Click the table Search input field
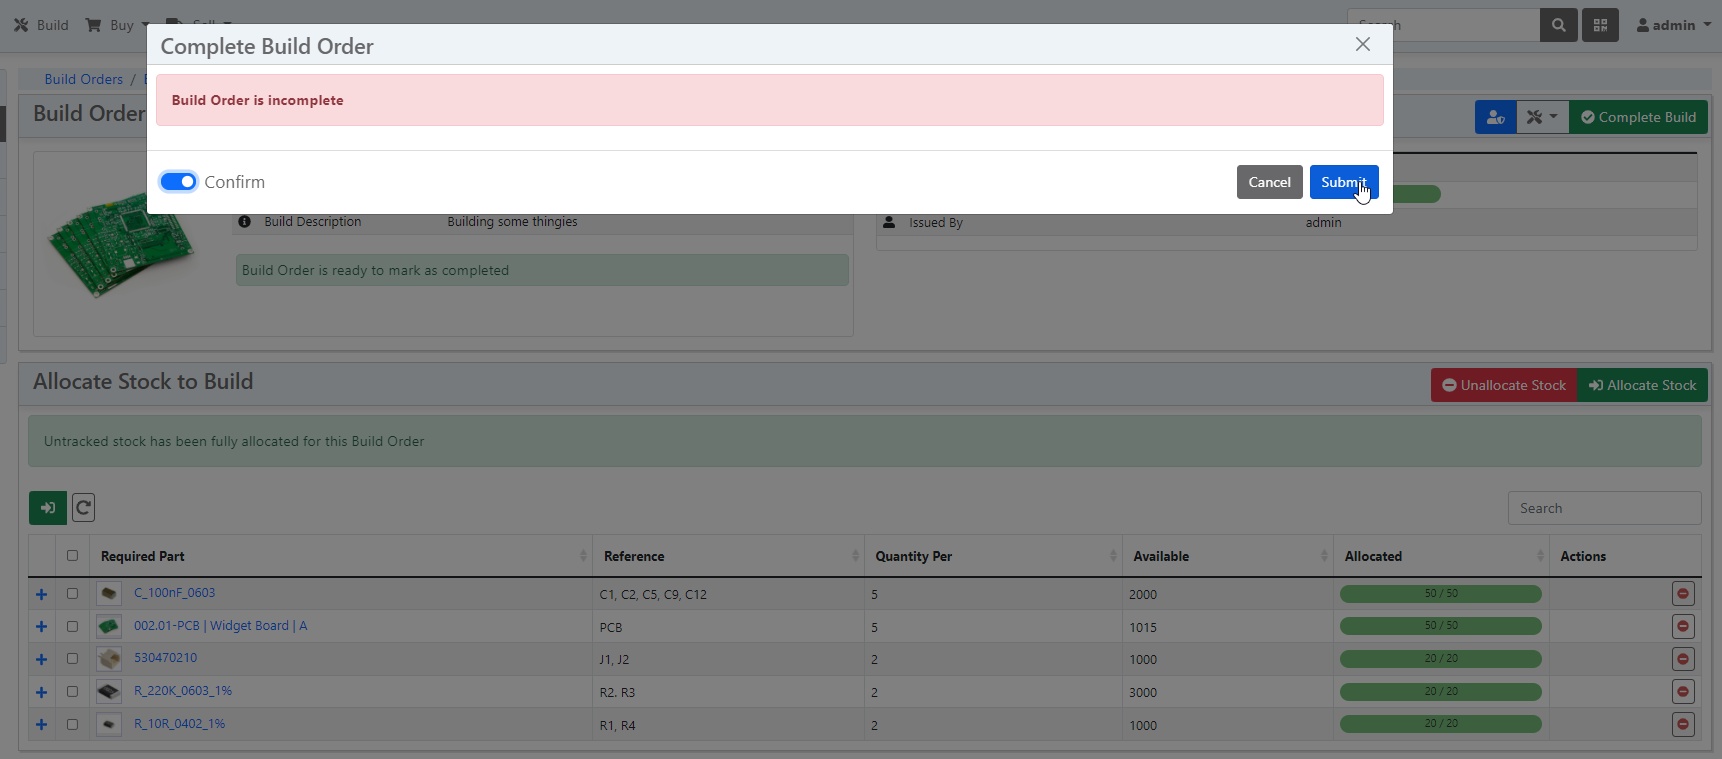Image resolution: width=1722 pixels, height=759 pixels. (x=1603, y=508)
